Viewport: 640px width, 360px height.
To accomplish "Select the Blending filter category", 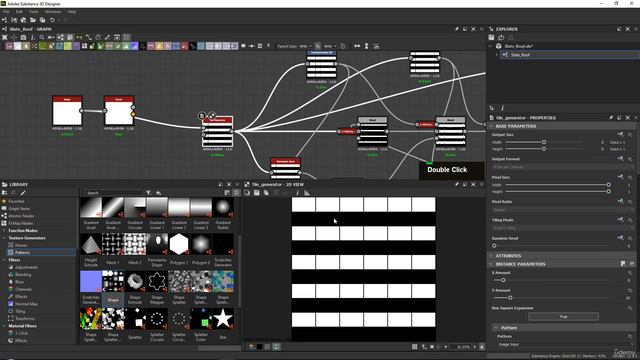I will [x=23, y=275].
